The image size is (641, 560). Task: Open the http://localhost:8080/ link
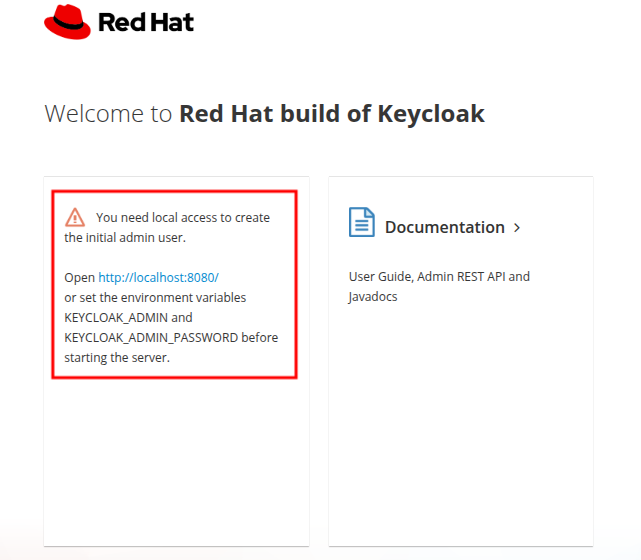pyautogui.click(x=158, y=277)
